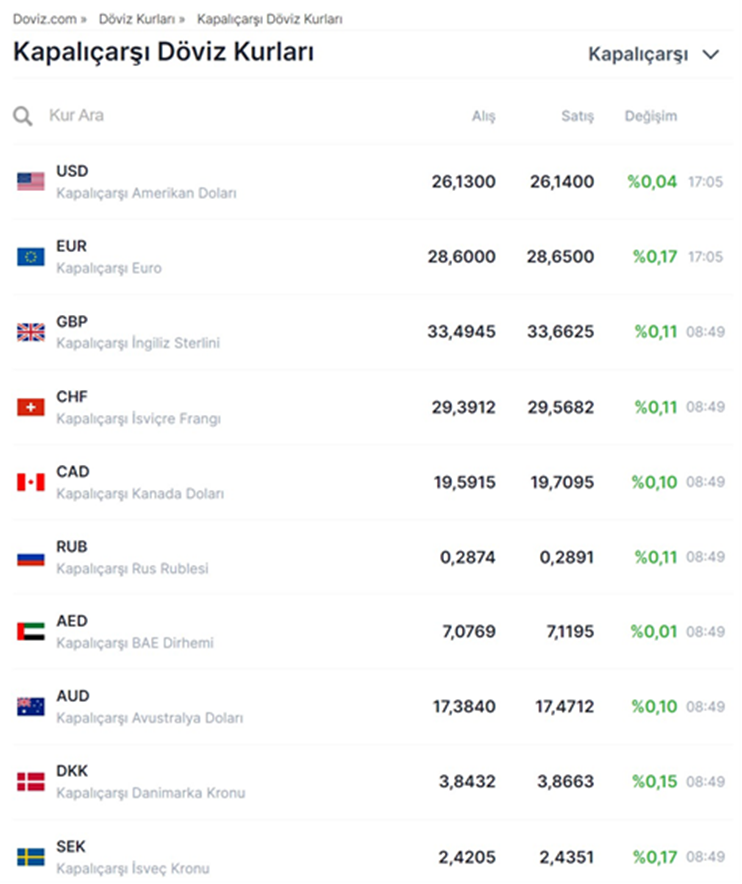Click the United States flag icon

coord(31,182)
